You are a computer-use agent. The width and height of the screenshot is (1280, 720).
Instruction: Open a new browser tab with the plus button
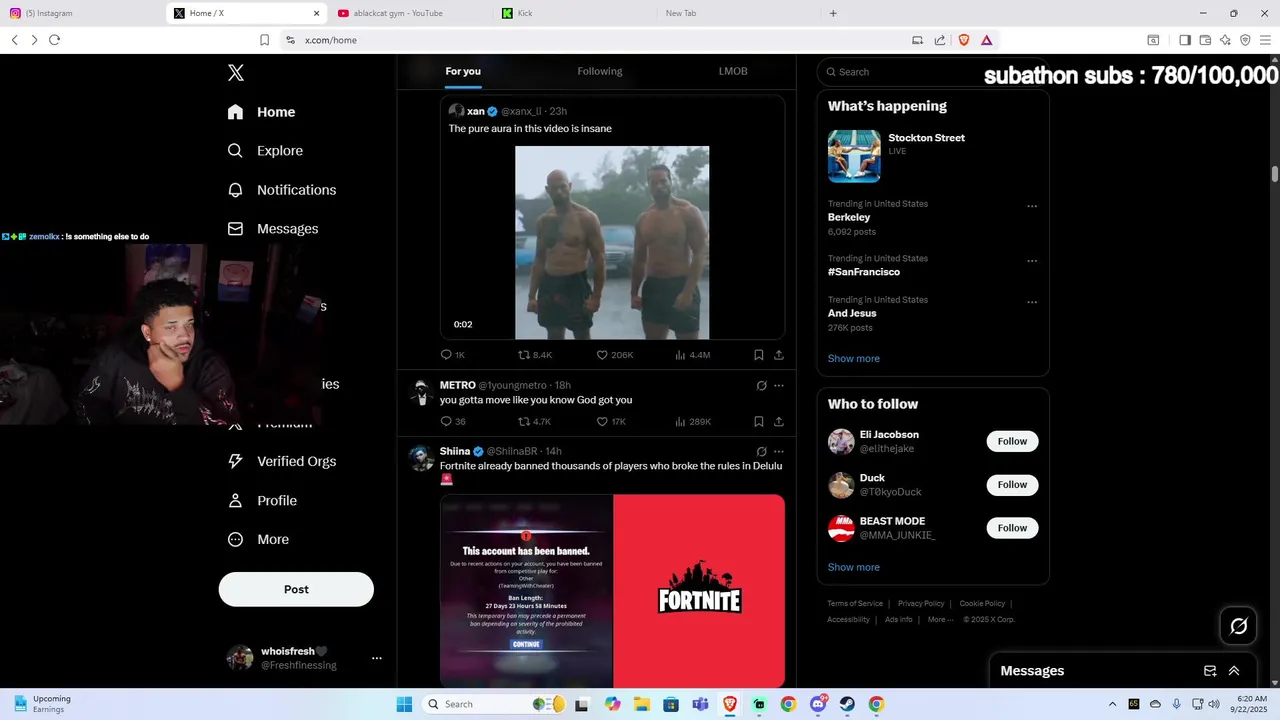point(833,13)
